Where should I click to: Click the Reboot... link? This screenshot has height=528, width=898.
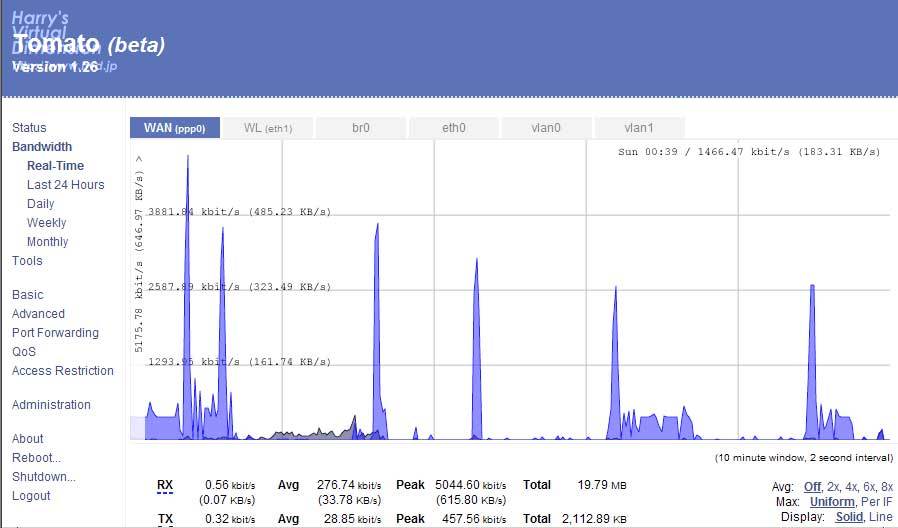36,458
